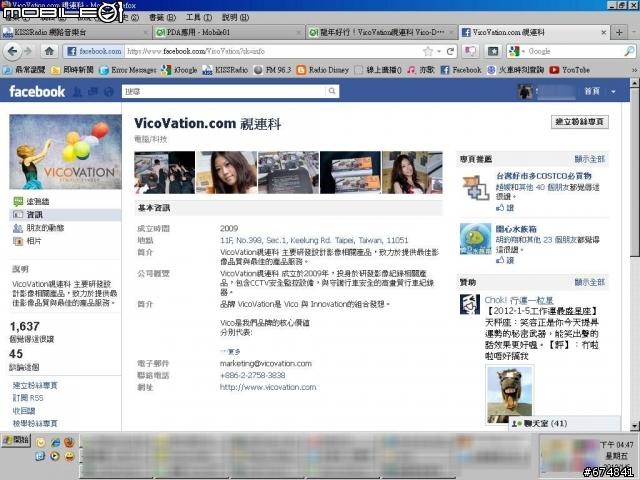Open bookmarks toolbar star-box icon

(493, 51)
